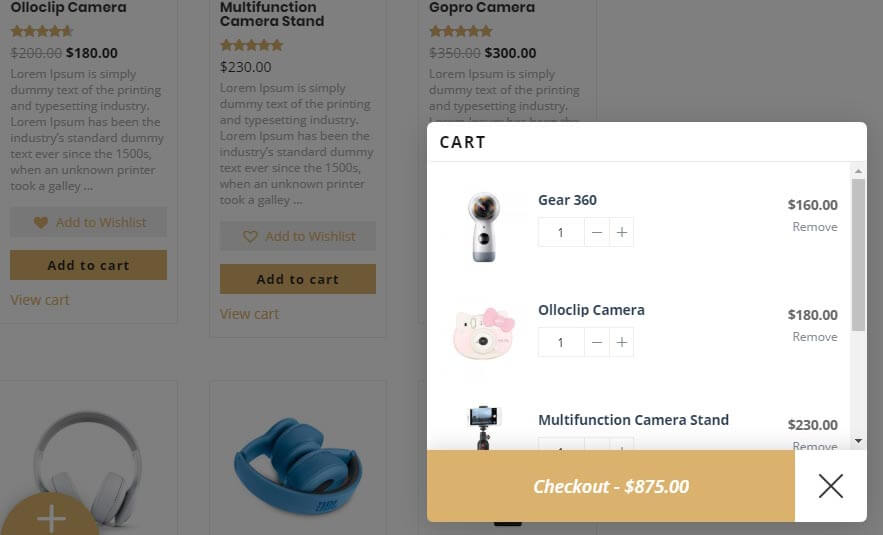Close the cart popup with X icon

coord(830,486)
